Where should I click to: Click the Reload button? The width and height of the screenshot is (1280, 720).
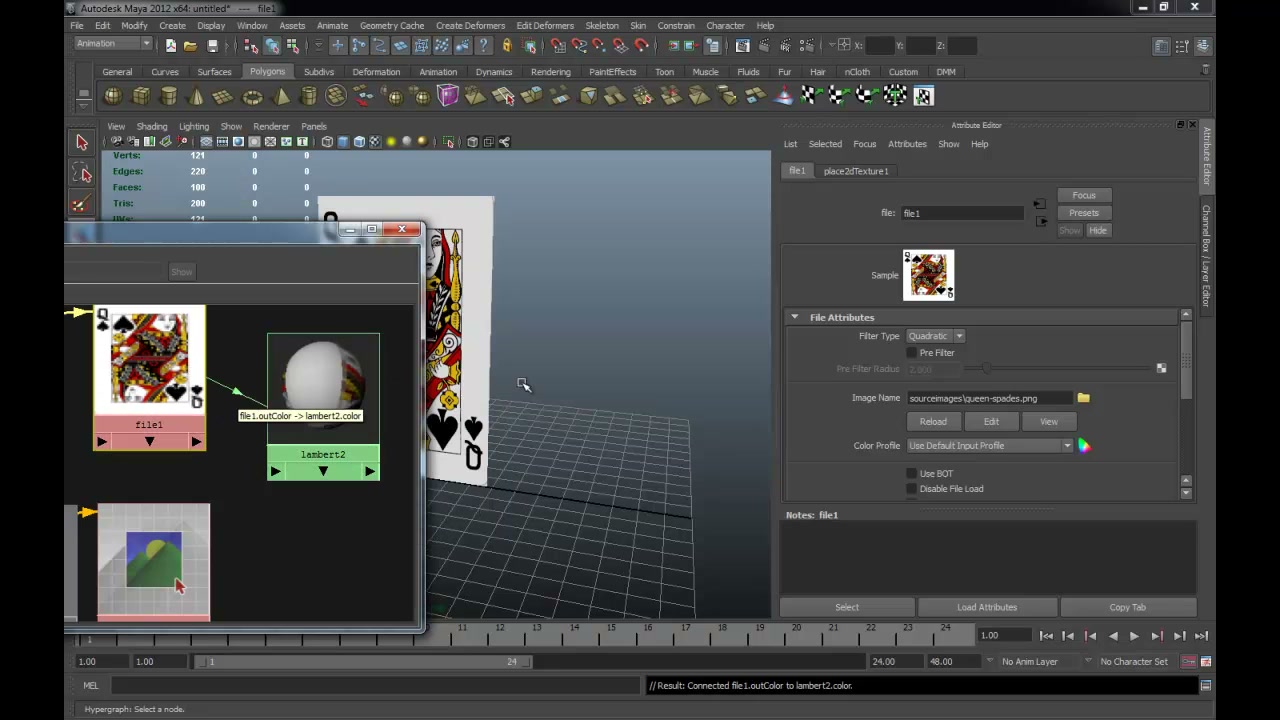933,422
